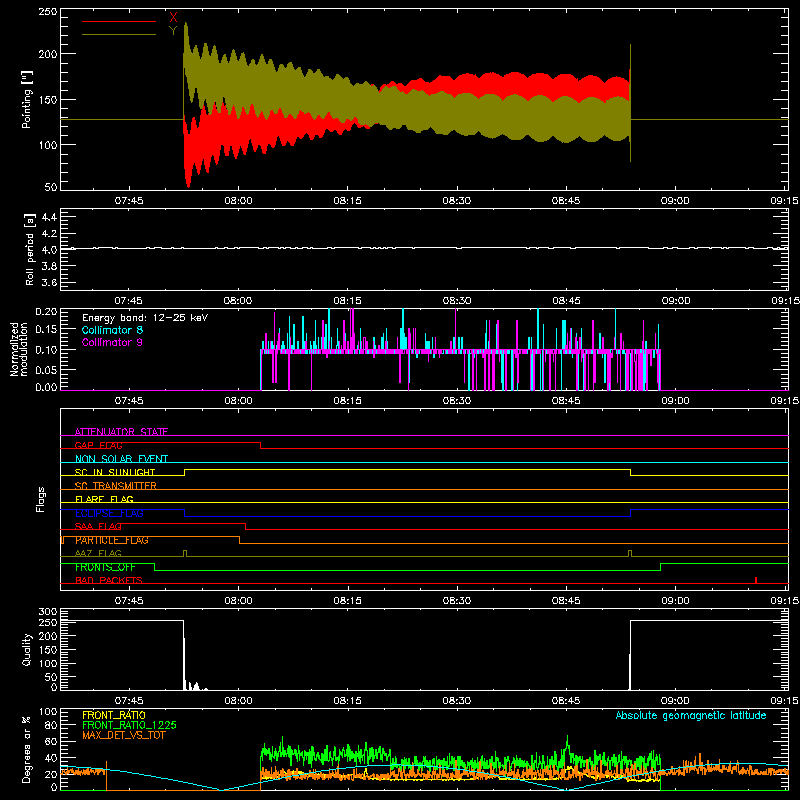Select the FLARE_FLAG label

(104, 499)
